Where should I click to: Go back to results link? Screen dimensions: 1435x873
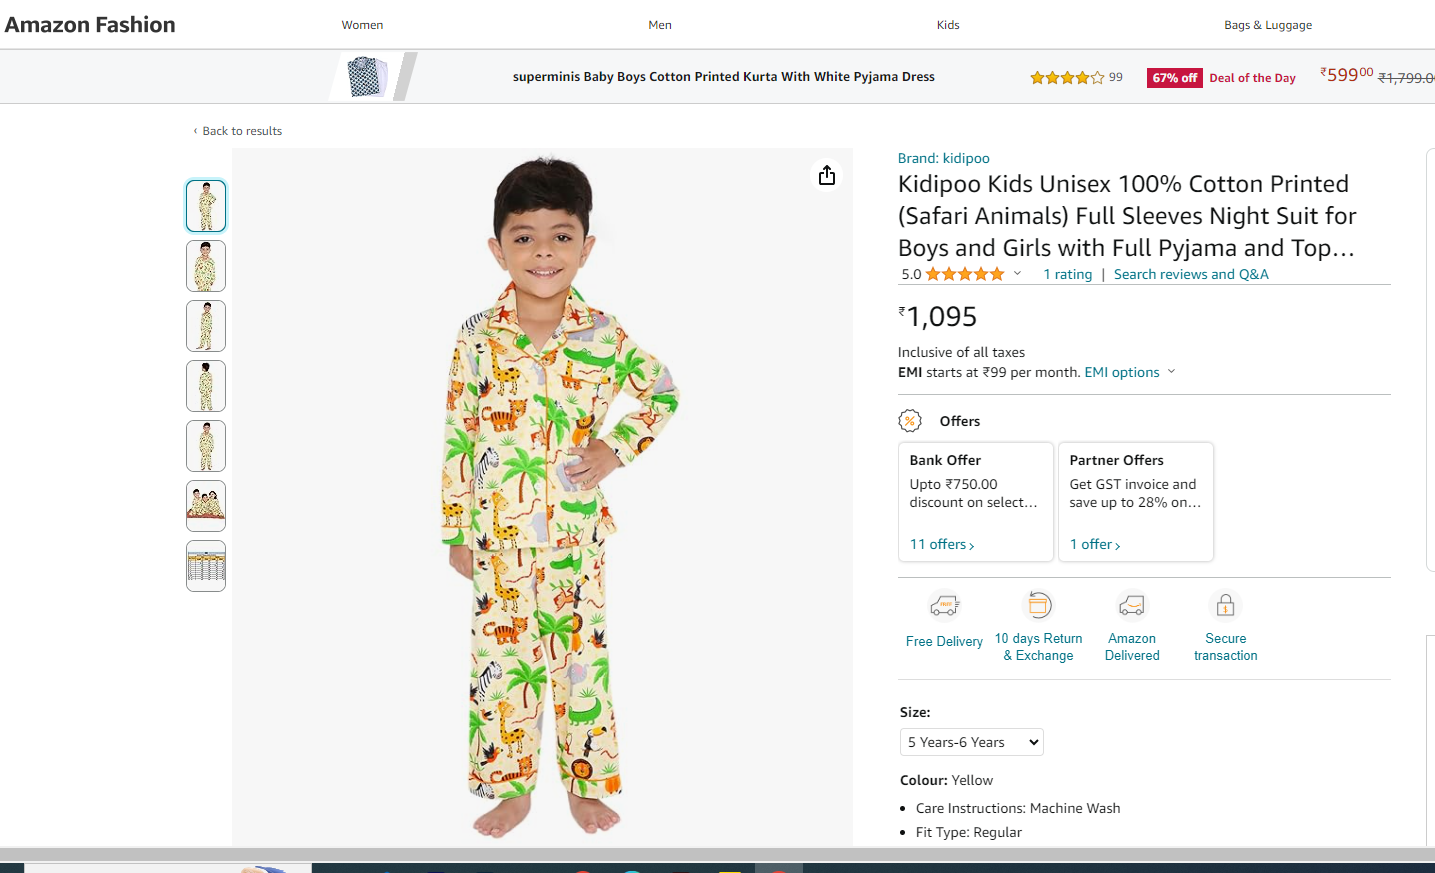tap(241, 131)
